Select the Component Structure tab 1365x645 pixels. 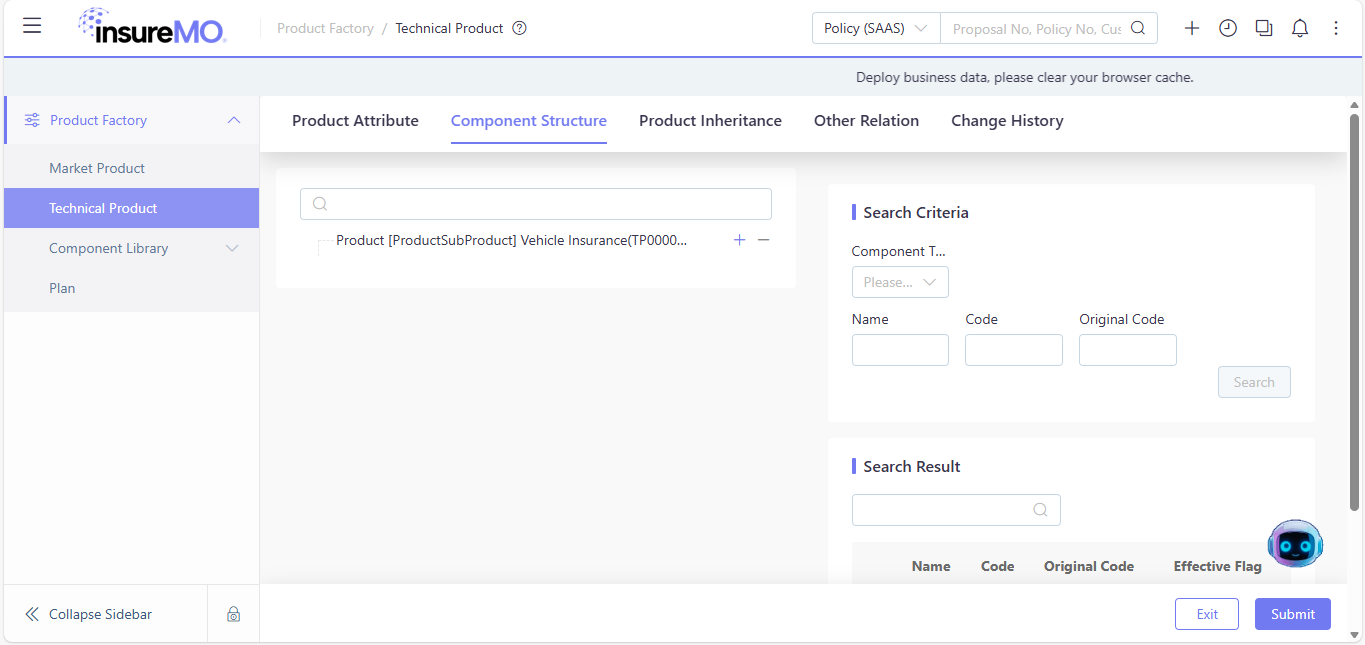[x=529, y=121]
